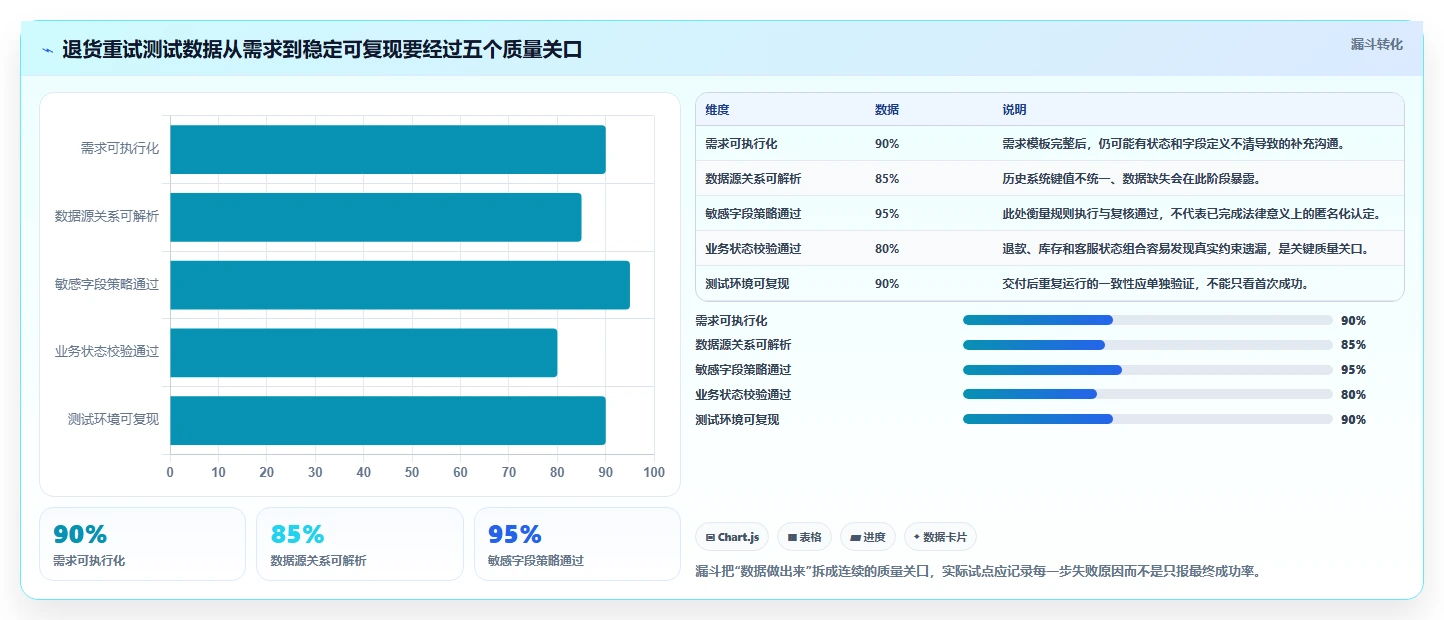
Task: Select table cell 业务状态校验通过
Action: tap(753, 249)
